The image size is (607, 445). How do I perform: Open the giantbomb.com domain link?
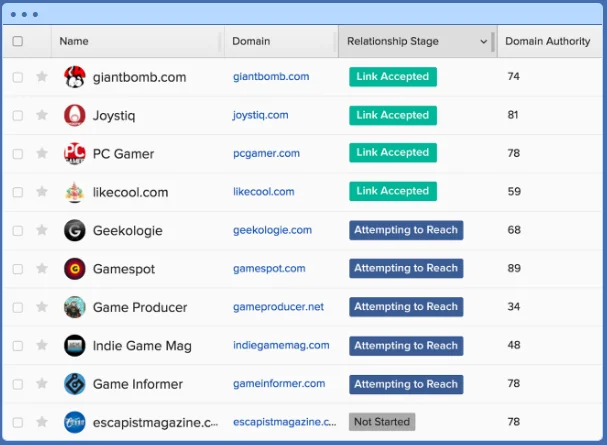pyautogui.click(x=271, y=77)
